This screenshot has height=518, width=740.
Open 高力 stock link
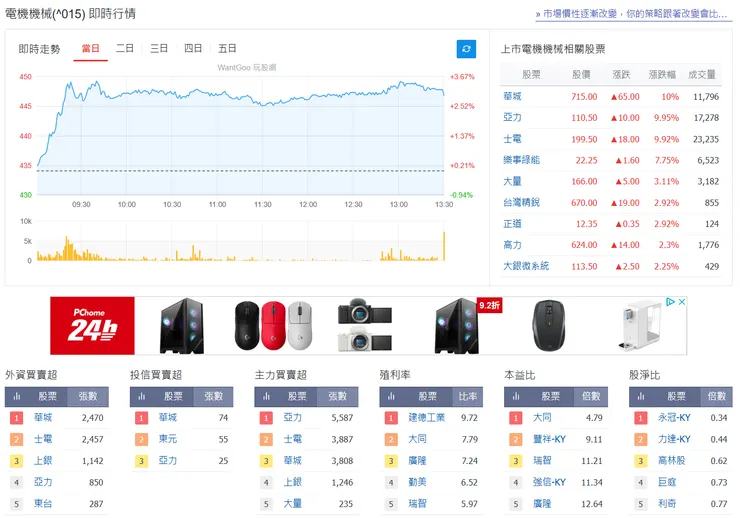point(513,245)
